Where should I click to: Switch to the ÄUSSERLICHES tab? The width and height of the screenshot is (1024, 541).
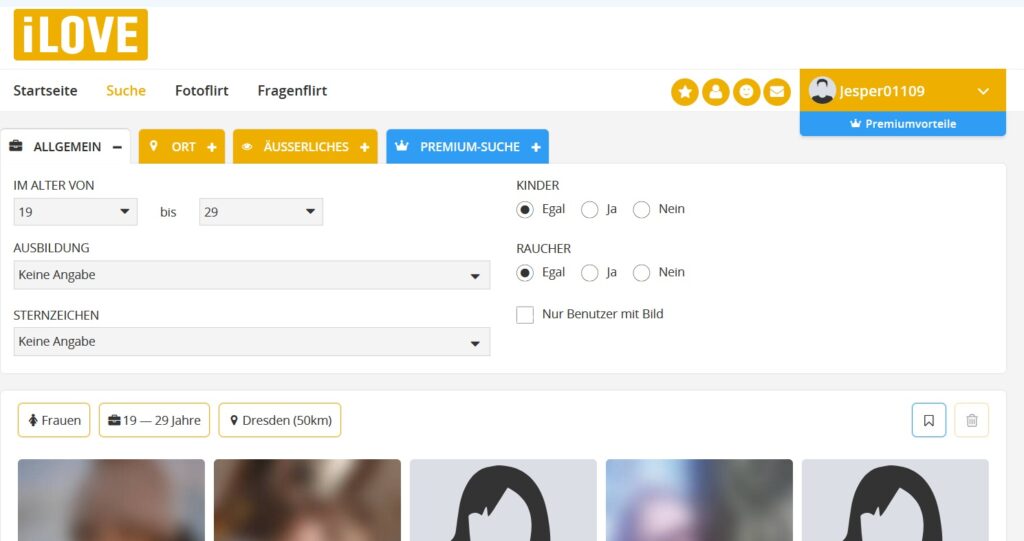[x=305, y=146]
